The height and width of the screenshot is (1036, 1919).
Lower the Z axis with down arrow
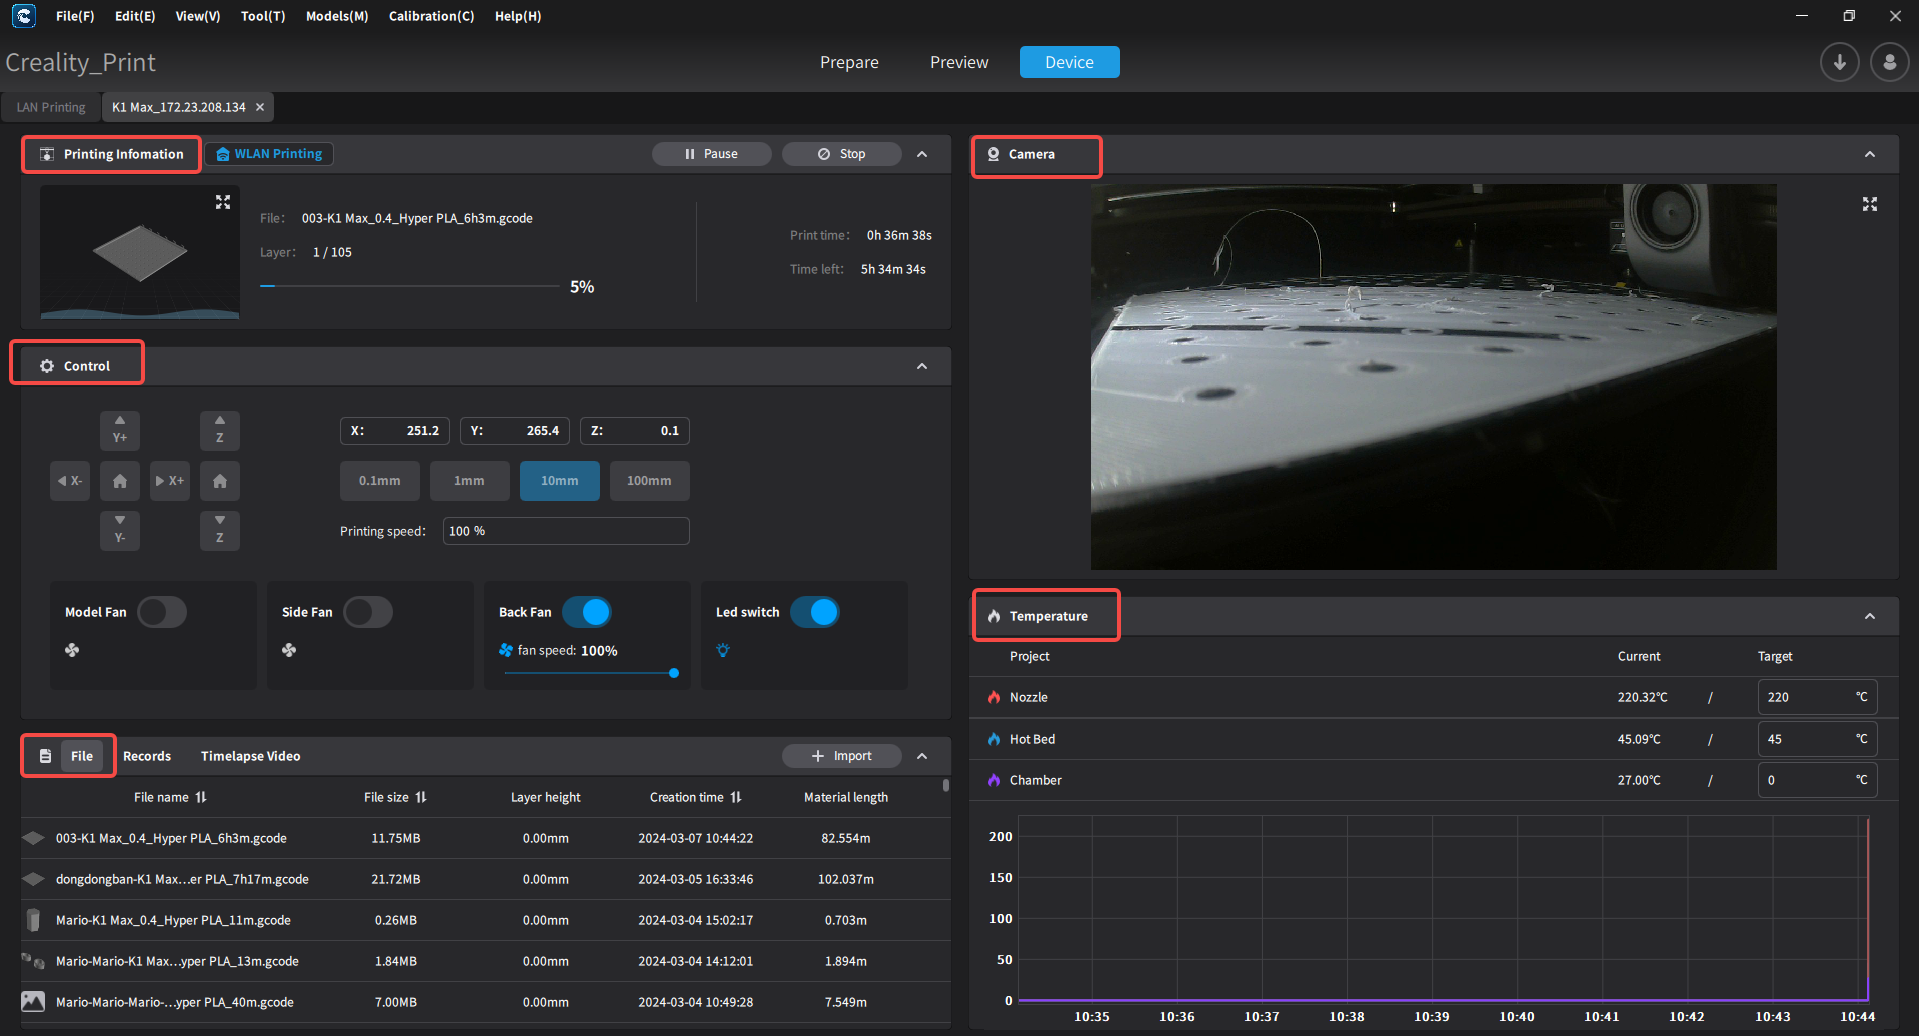(x=220, y=530)
